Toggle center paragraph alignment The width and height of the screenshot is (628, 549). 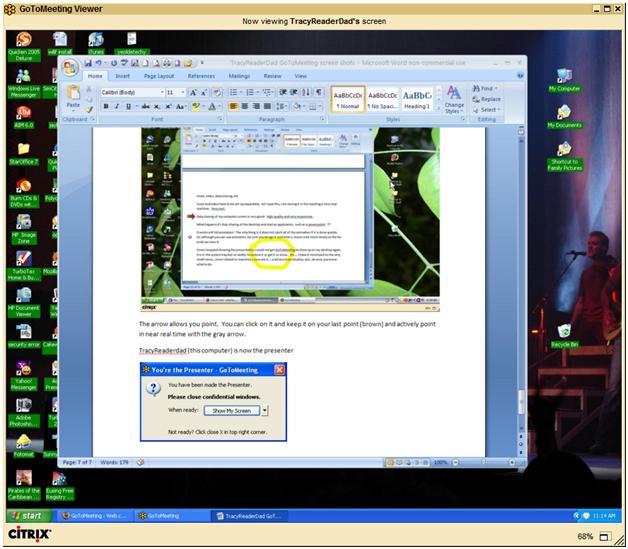247,106
